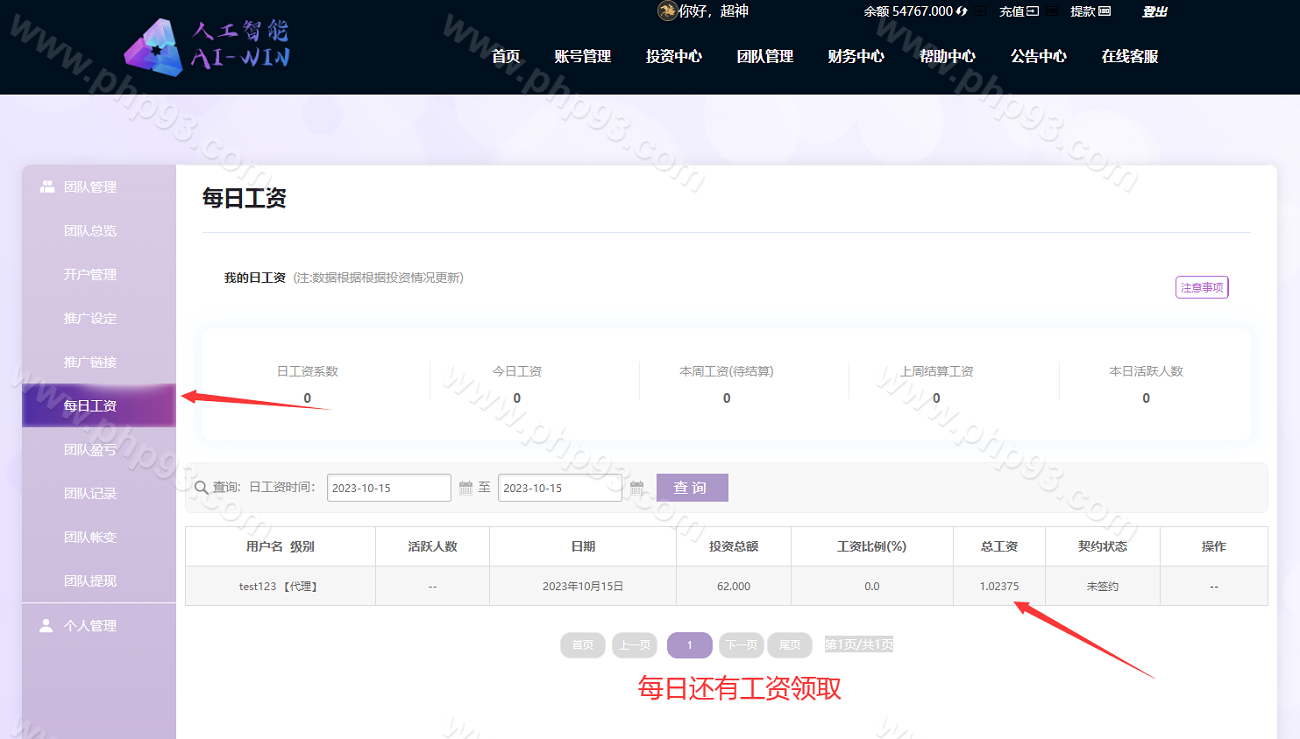This screenshot has height=739, width=1300.
Task: Expand the 个人管理 sidebar section
Action: pos(90,626)
